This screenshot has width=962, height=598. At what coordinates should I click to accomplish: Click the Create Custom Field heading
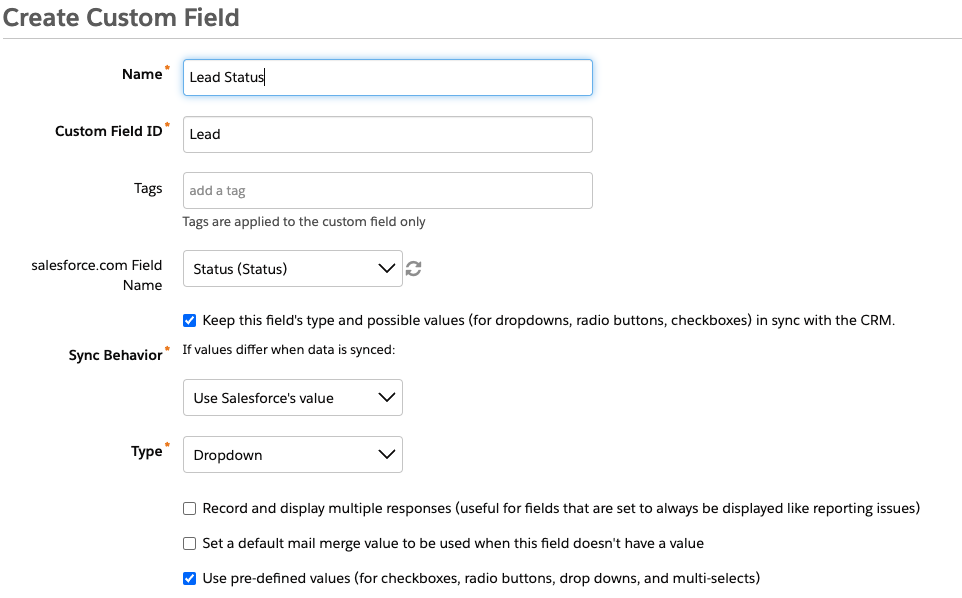(121, 17)
